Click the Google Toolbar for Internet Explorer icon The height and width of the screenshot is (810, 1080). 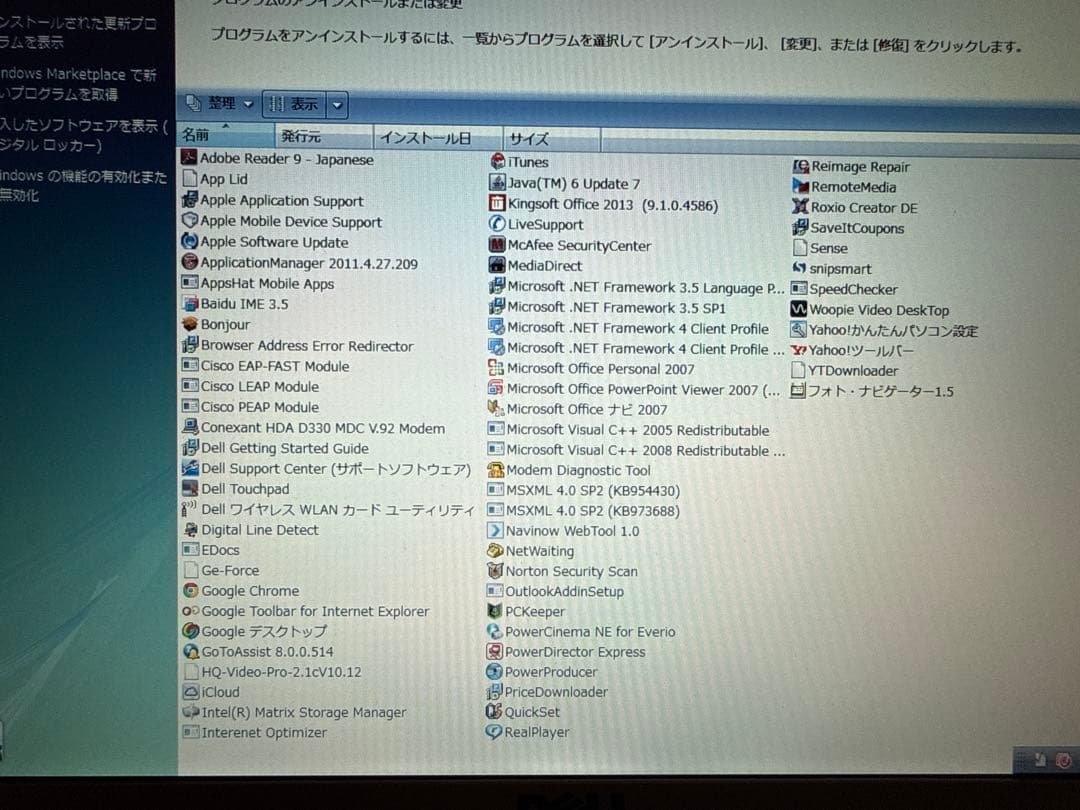point(191,611)
